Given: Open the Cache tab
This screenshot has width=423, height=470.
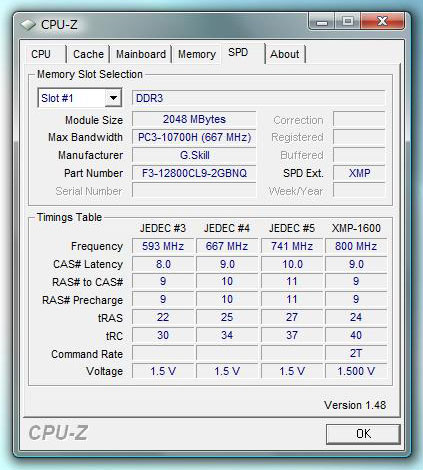Looking at the screenshot, I should click(x=88, y=54).
